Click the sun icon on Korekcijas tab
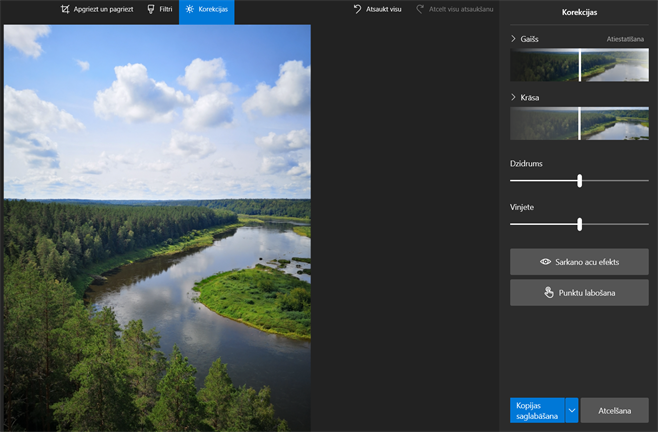 pyautogui.click(x=190, y=9)
